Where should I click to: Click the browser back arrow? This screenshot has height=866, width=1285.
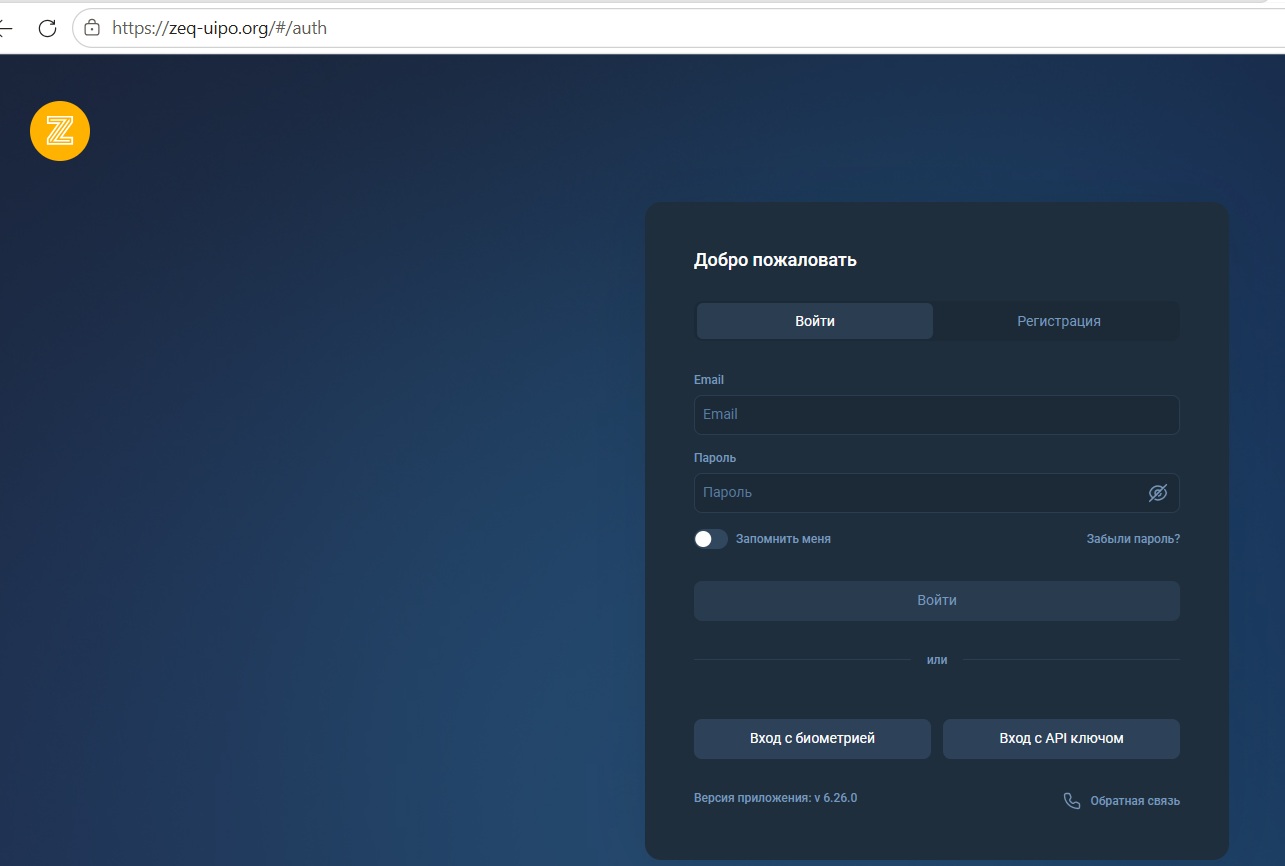click(5, 28)
